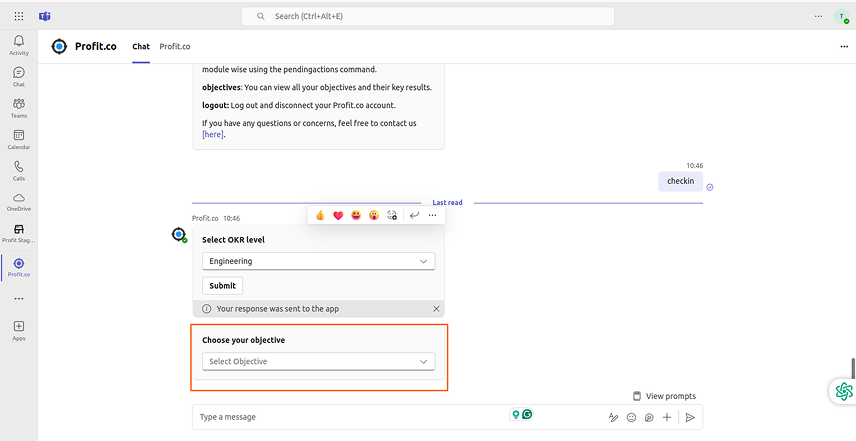Open the loop/sticker icon in compose bar
856x441 pixels.
click(x=649, y=418)
